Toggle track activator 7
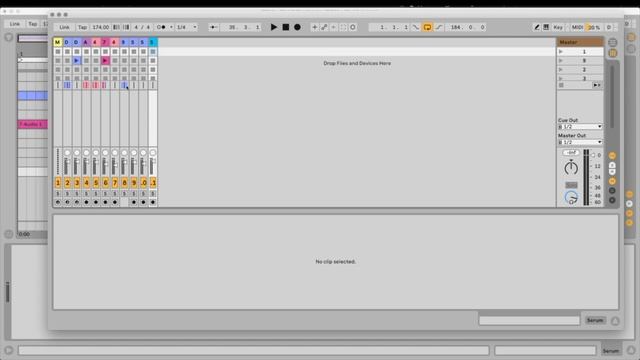This screenshot has height=360, width=640. click(x=115, y=183)
